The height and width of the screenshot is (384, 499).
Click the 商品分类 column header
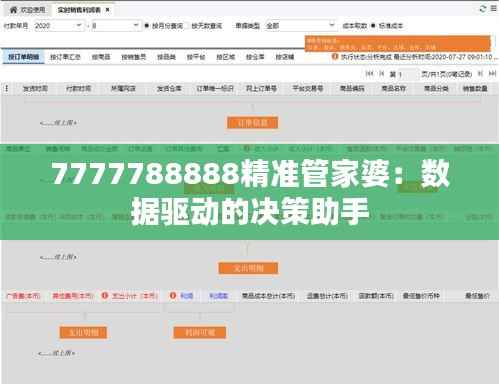coord(436,88)
